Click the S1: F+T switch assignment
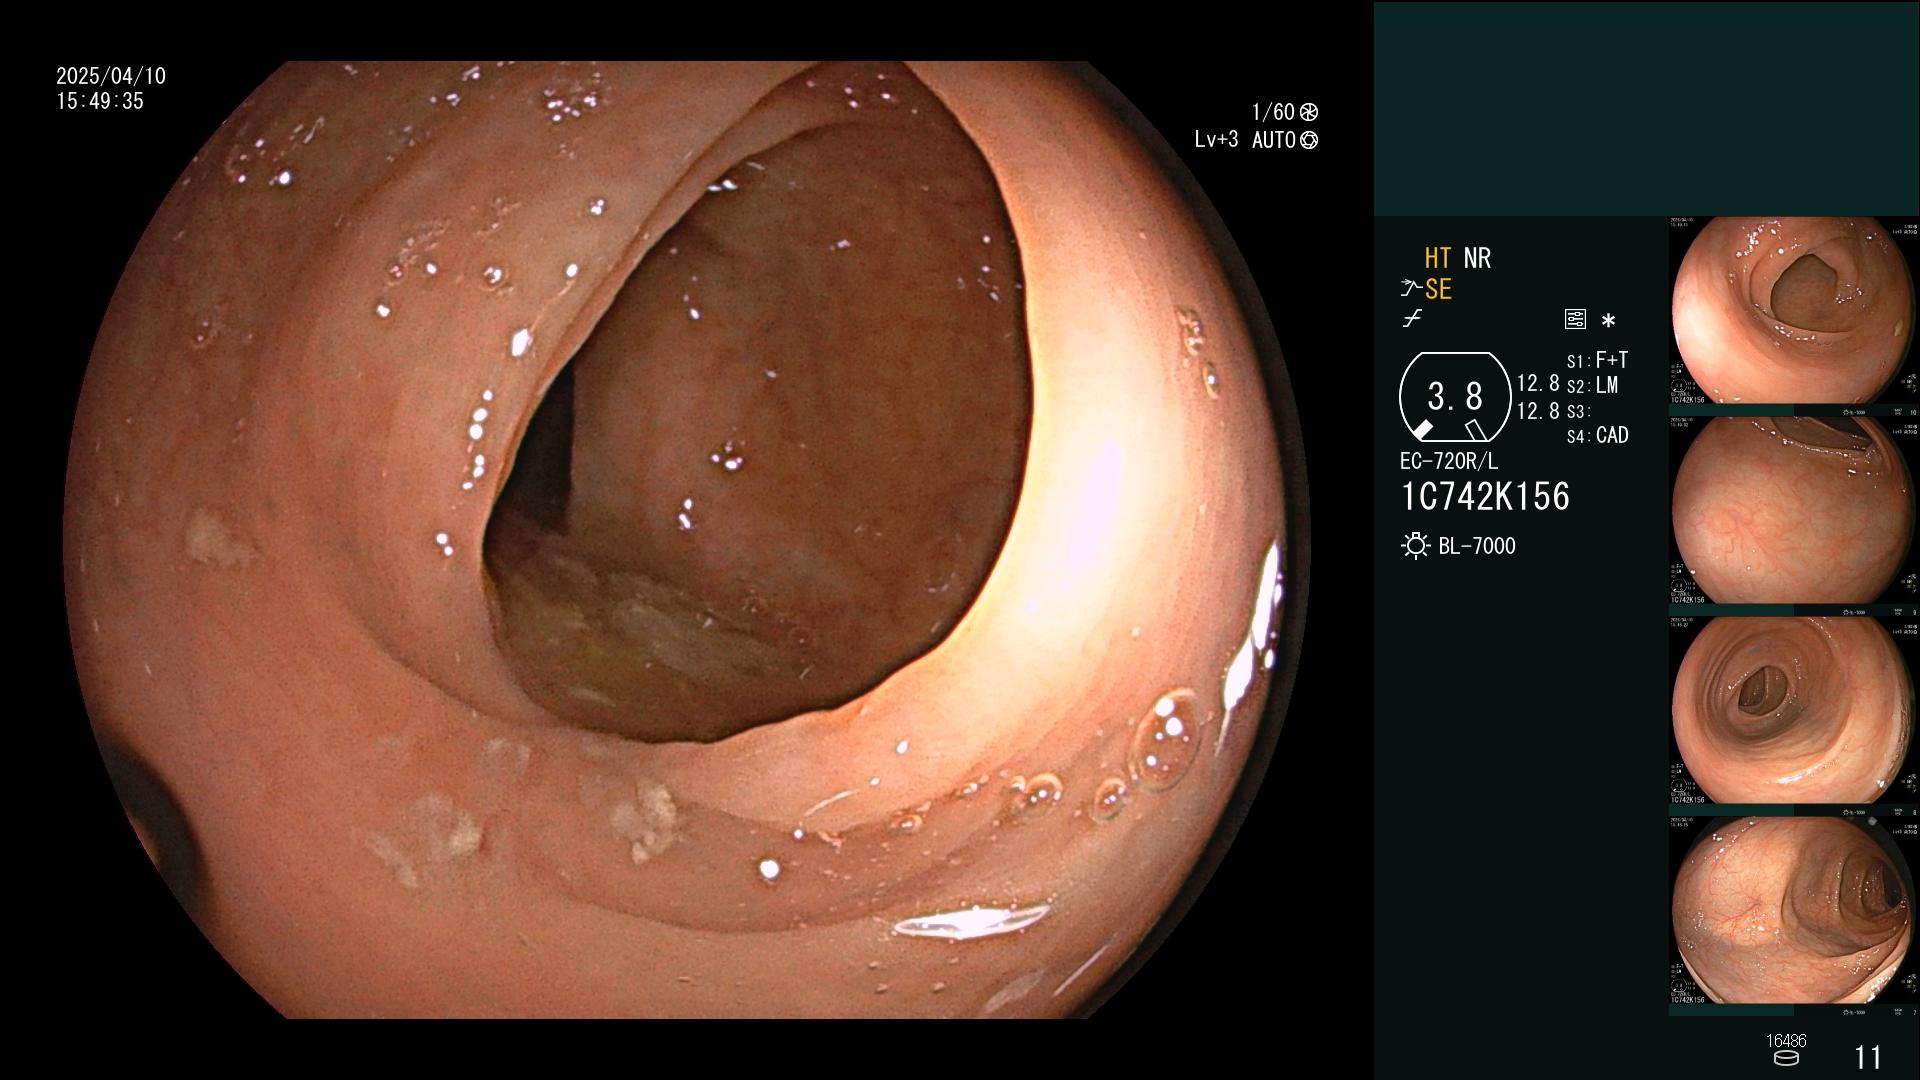The height and width of the screenshot is (1080, 1920). pyautogui.click(x=1597, y=360)
